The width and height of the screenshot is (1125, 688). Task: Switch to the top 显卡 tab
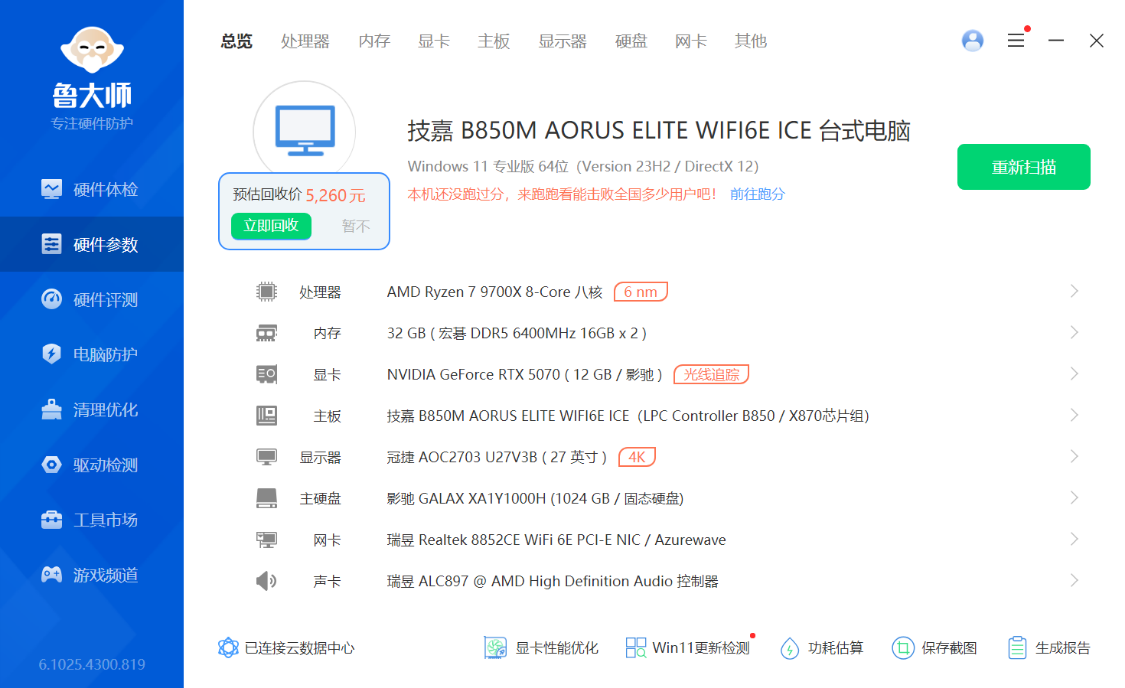434,41
